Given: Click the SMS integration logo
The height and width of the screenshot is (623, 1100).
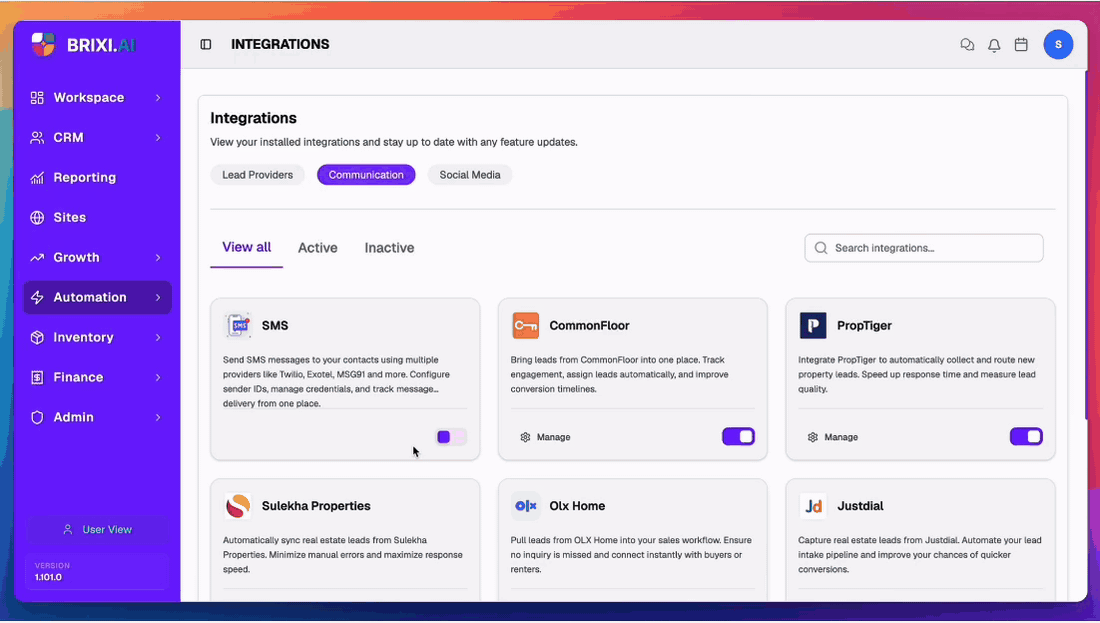Looking at the screenshot, I should point(238,326).
